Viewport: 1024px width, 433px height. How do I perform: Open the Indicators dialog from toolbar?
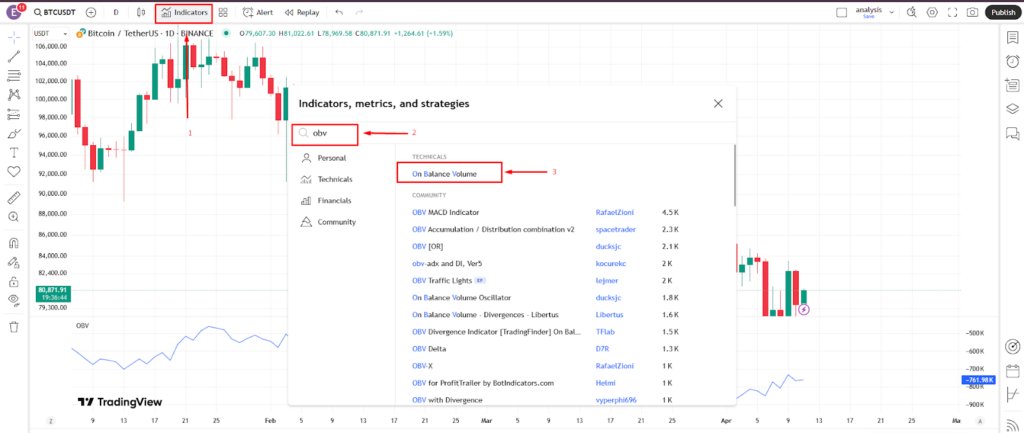click(184, 12)
